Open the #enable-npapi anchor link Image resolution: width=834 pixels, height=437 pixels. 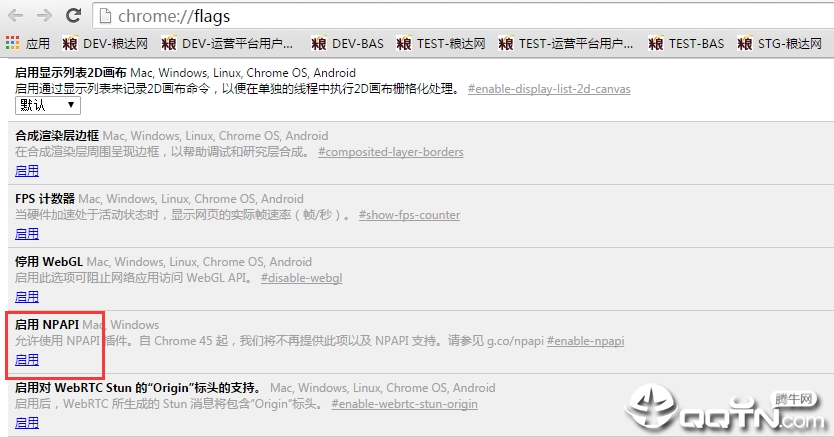point(586,341)
